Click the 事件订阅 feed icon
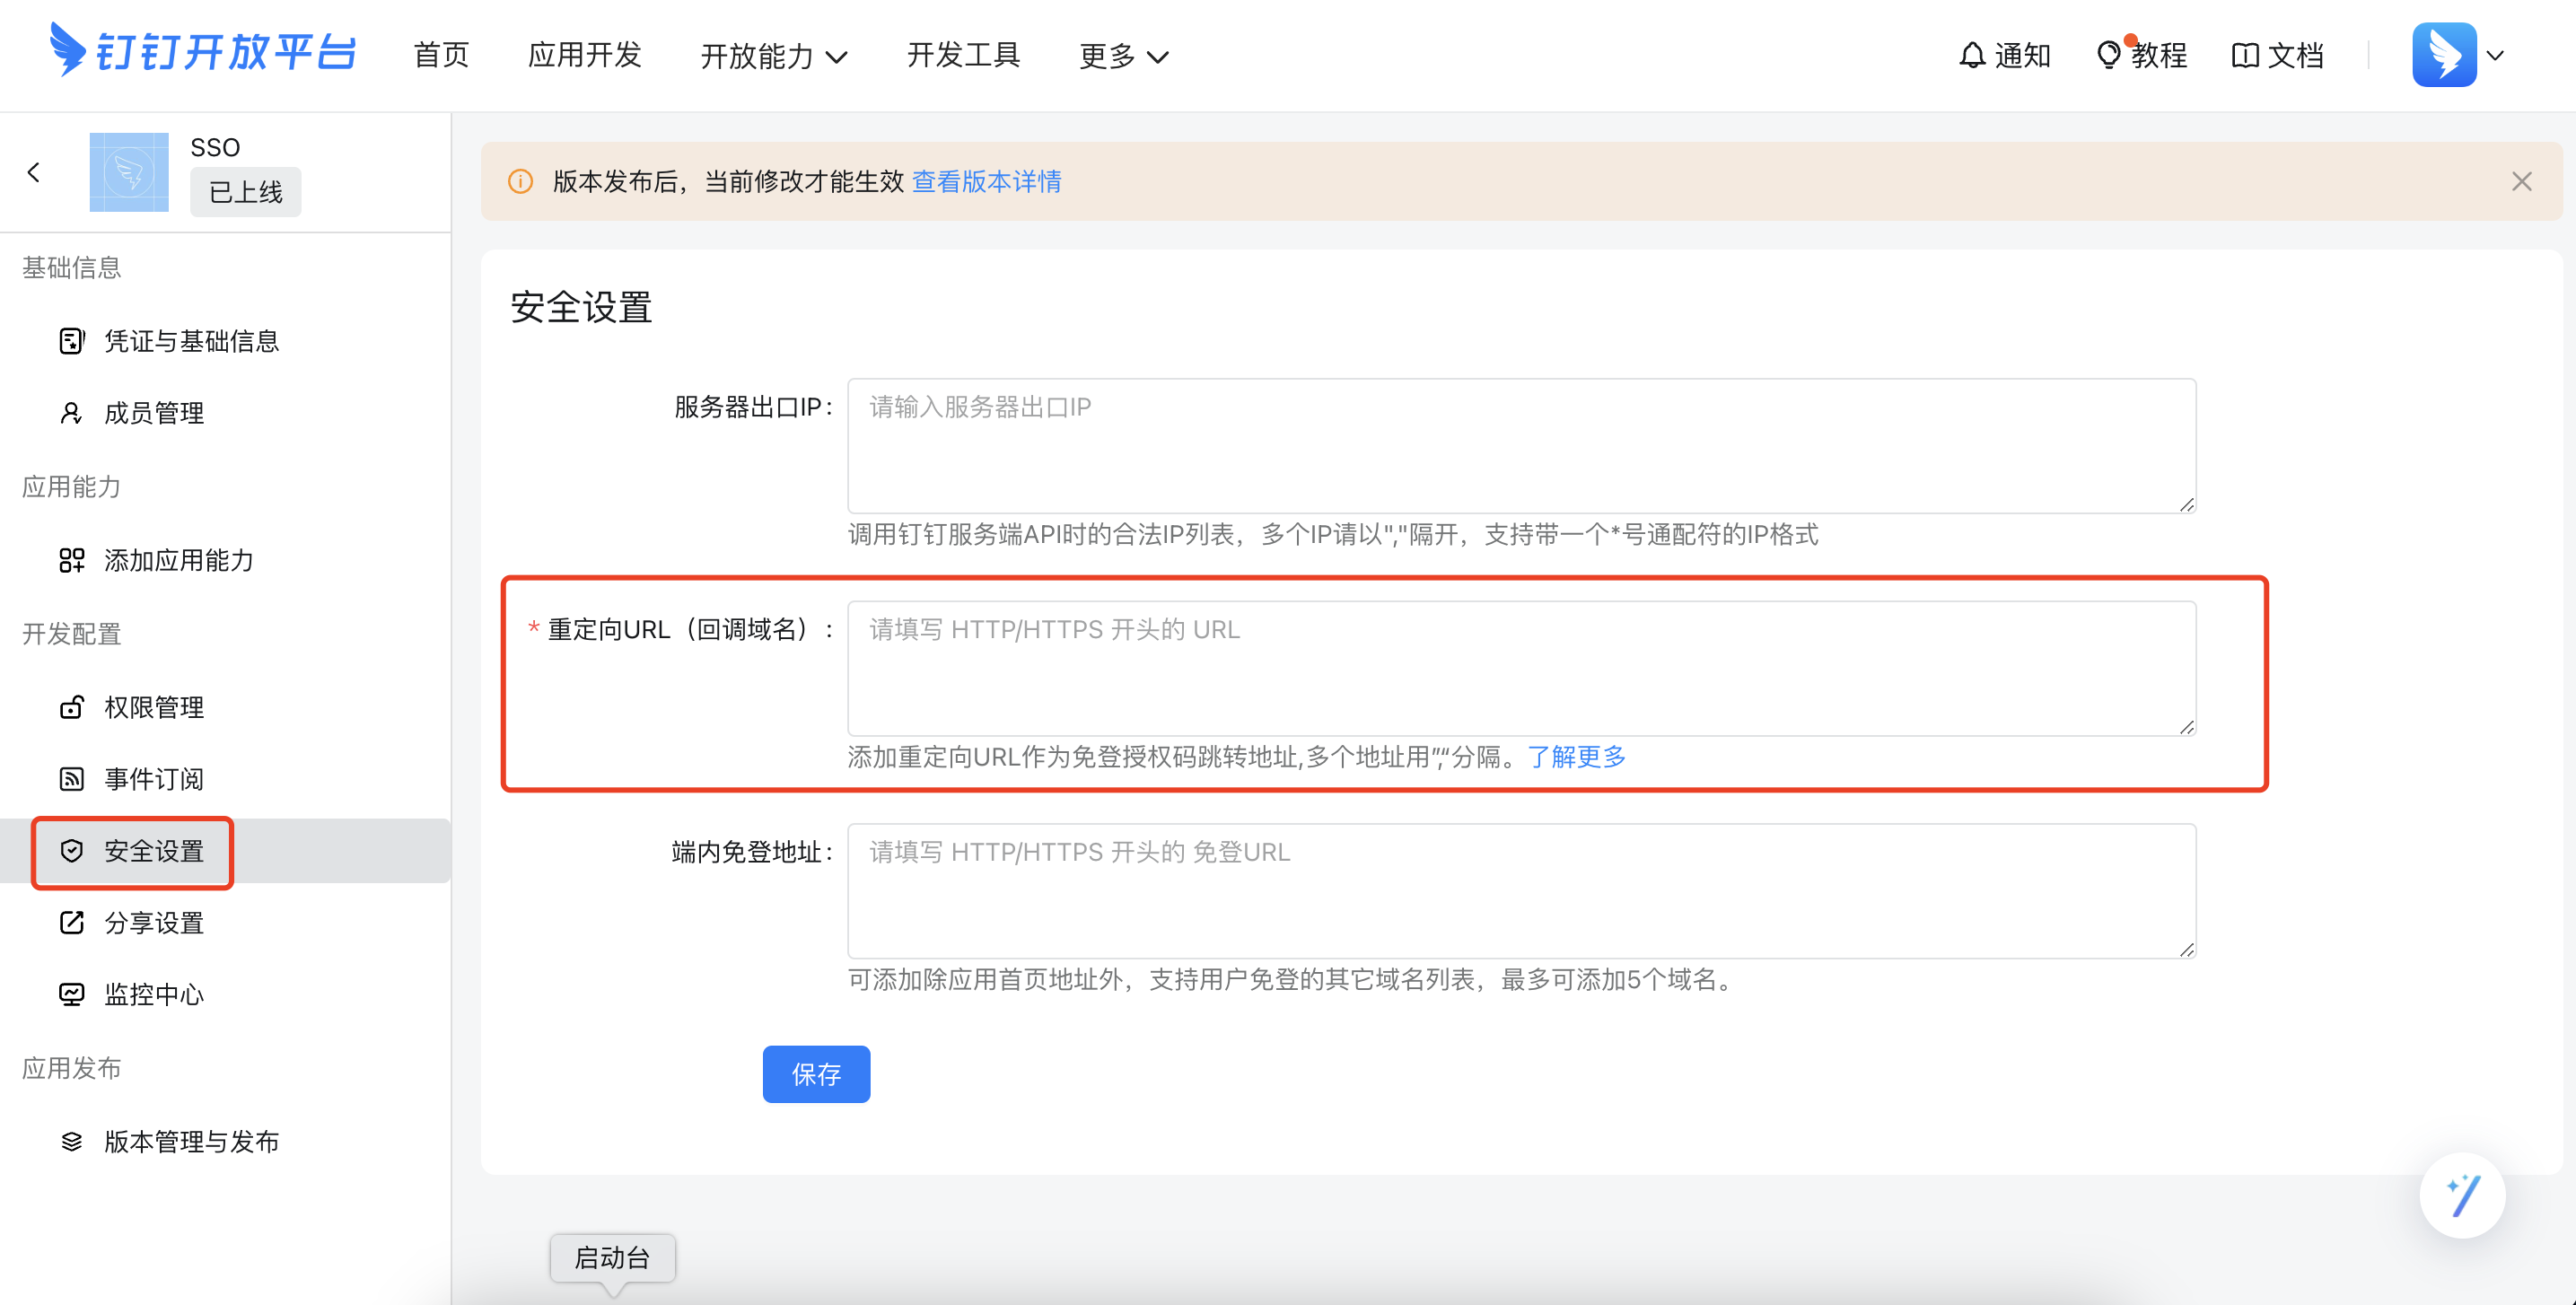 tap(71, 779)
